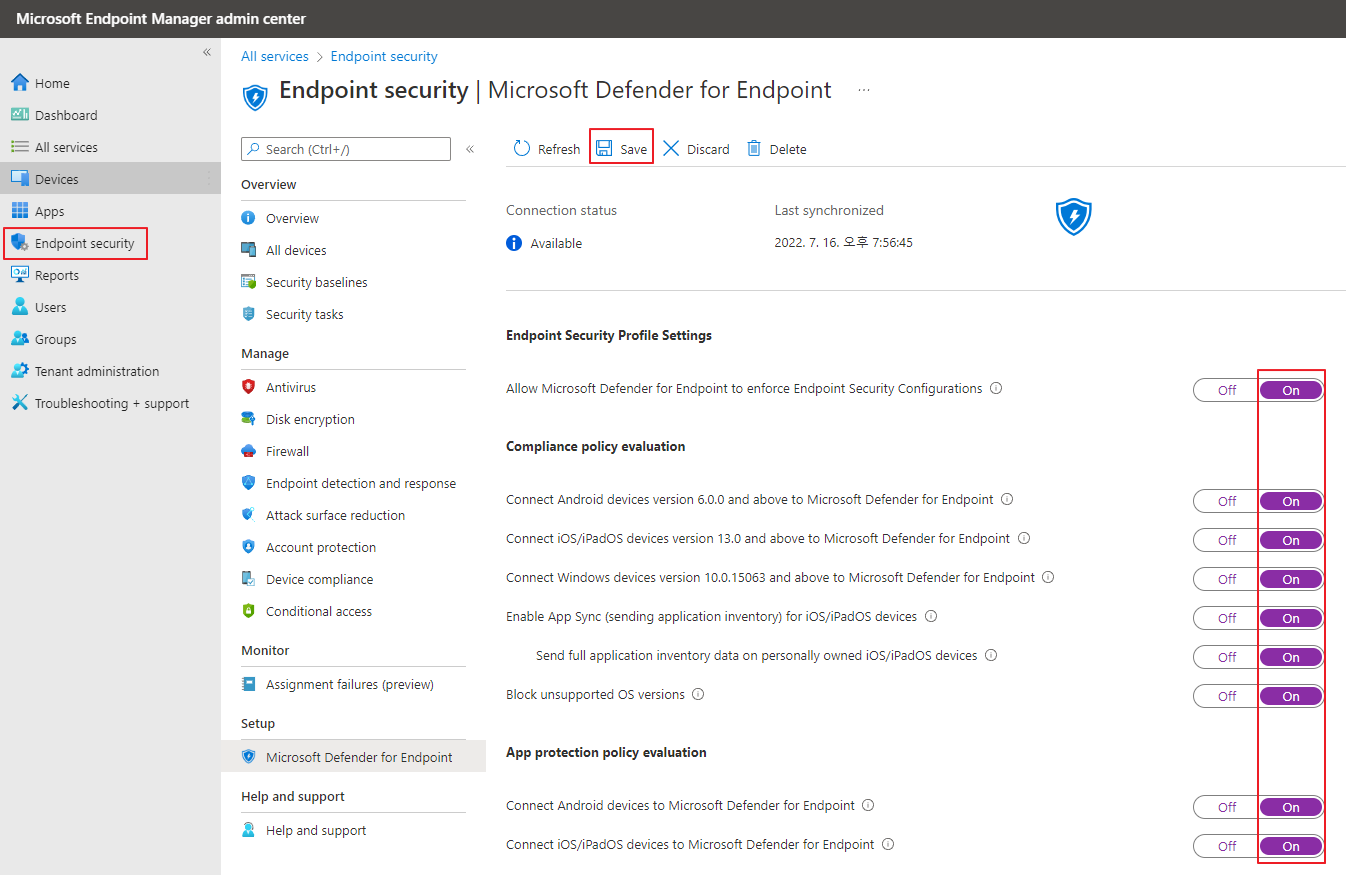Image resolution: width=1346 pixels, height=875 pixels.
Task: Collapse the left navigation sidebar
Action: (x=207, y=52)
